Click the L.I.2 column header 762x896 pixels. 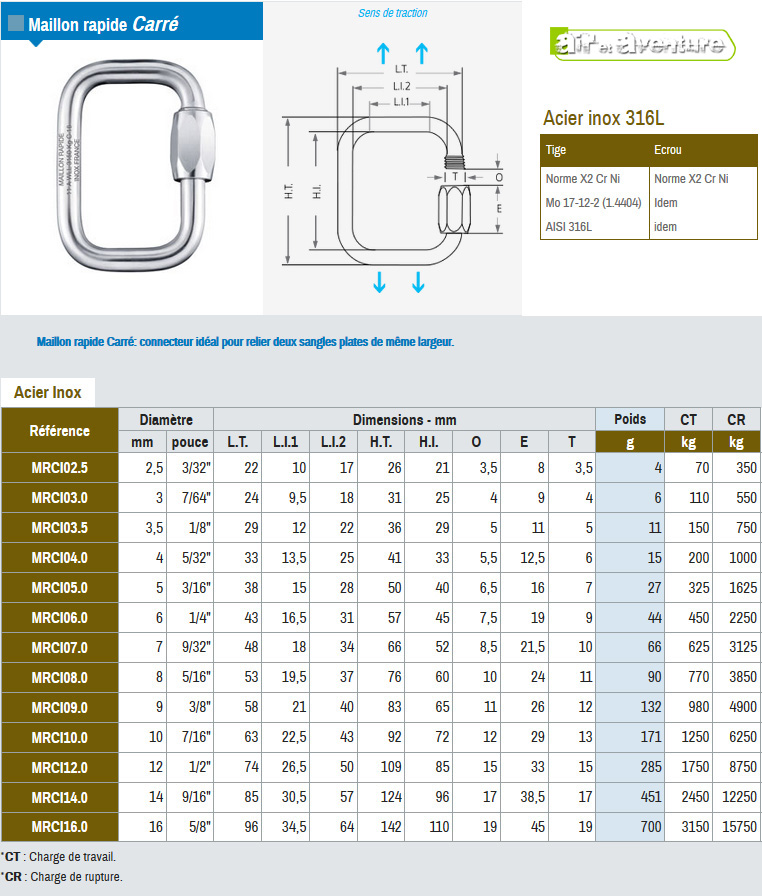333,442
